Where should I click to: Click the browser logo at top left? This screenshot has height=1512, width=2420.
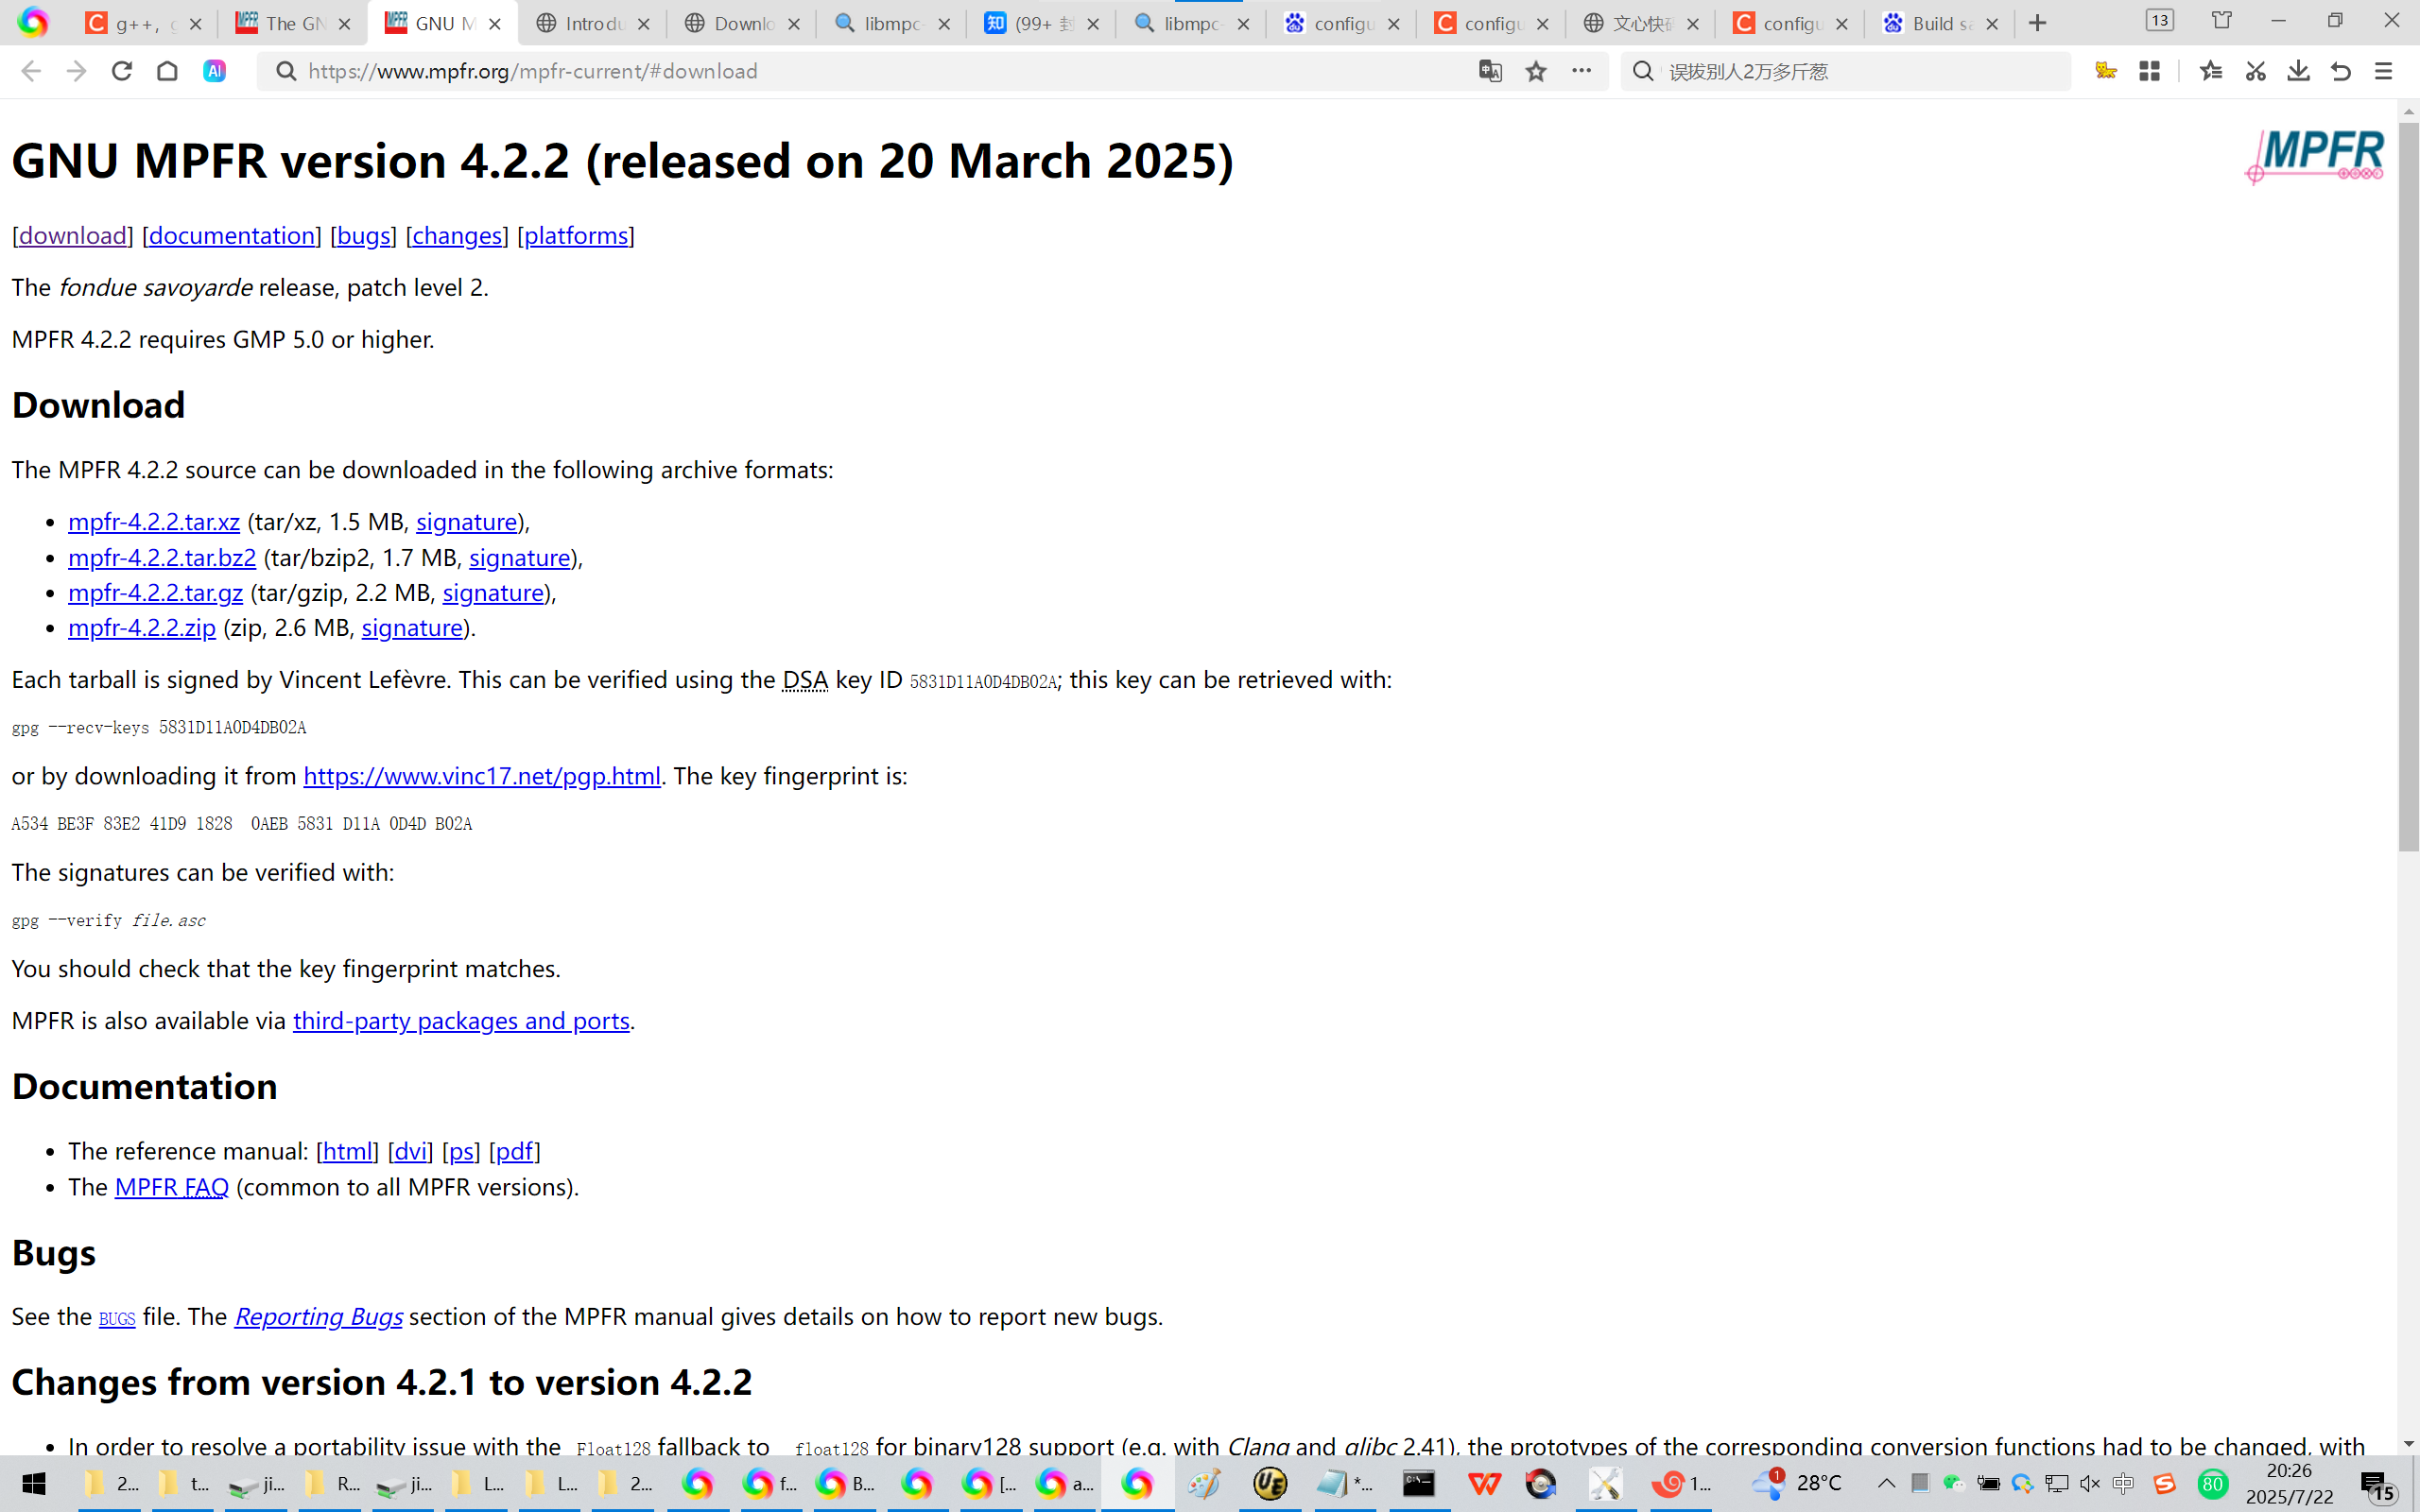coord(33,22)
